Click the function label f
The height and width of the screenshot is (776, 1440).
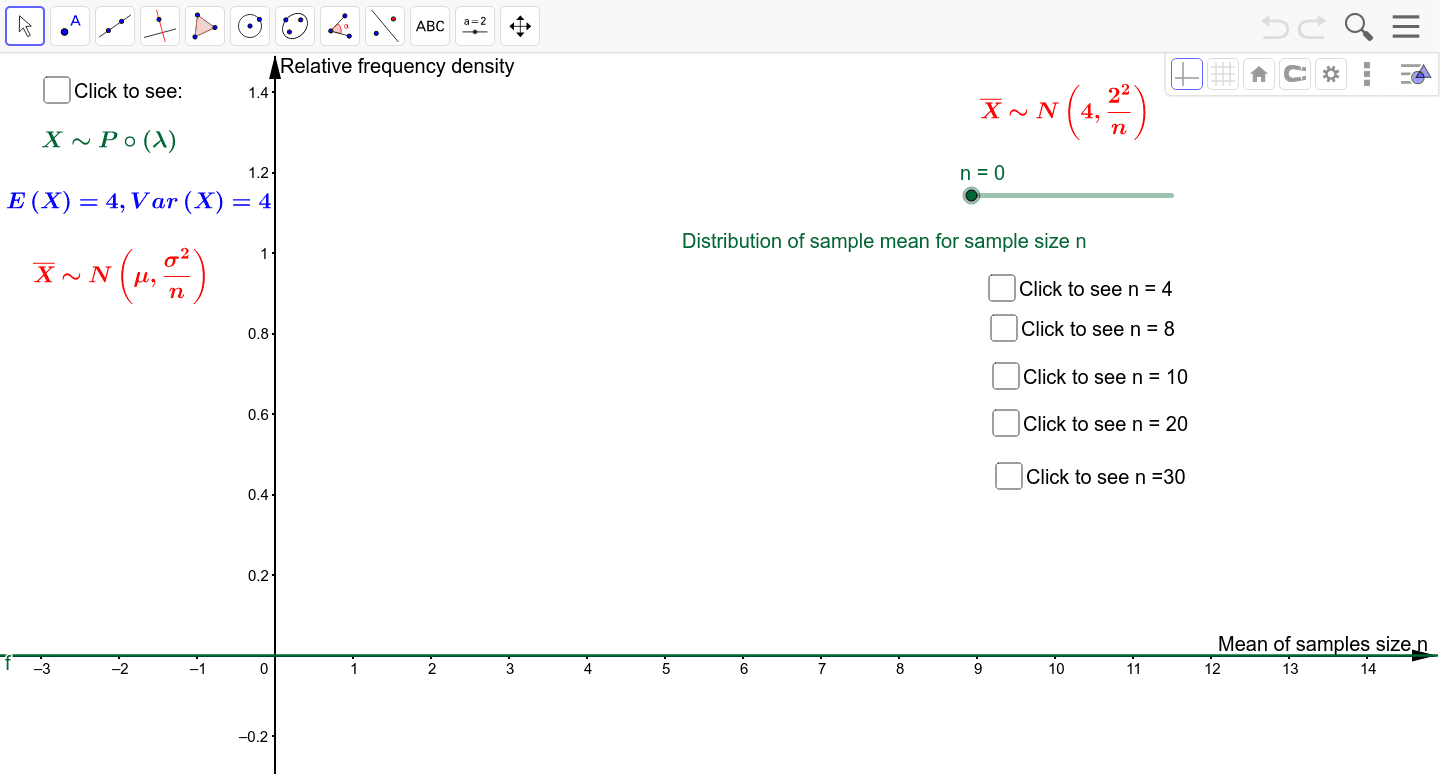8,663
